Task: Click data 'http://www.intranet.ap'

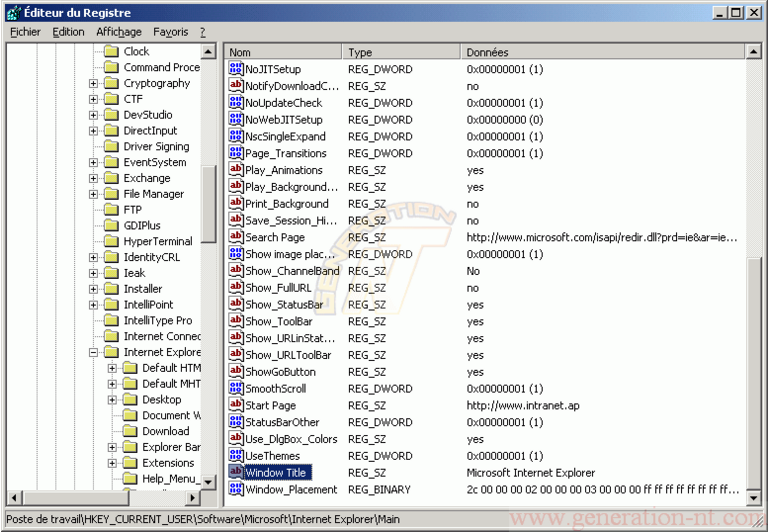Action: pos(523,405)
